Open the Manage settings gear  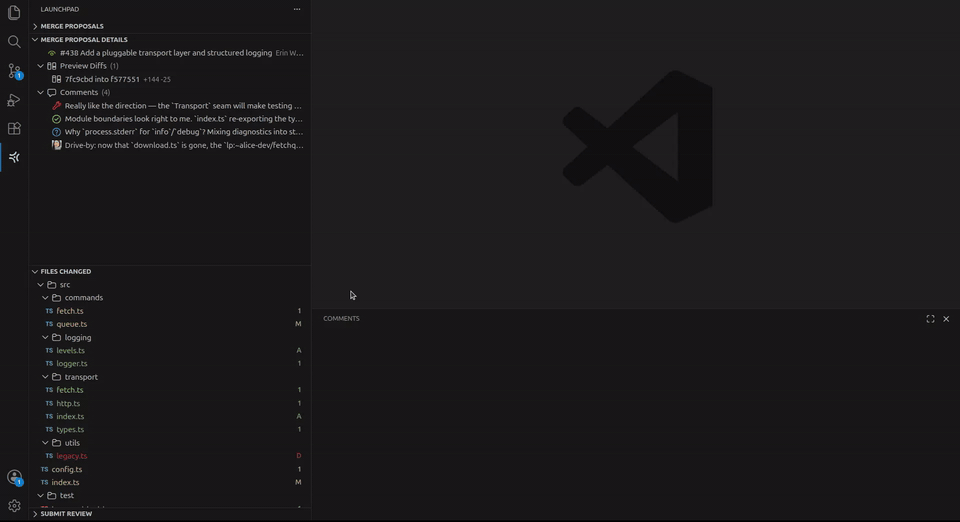(x=14, y=506)
